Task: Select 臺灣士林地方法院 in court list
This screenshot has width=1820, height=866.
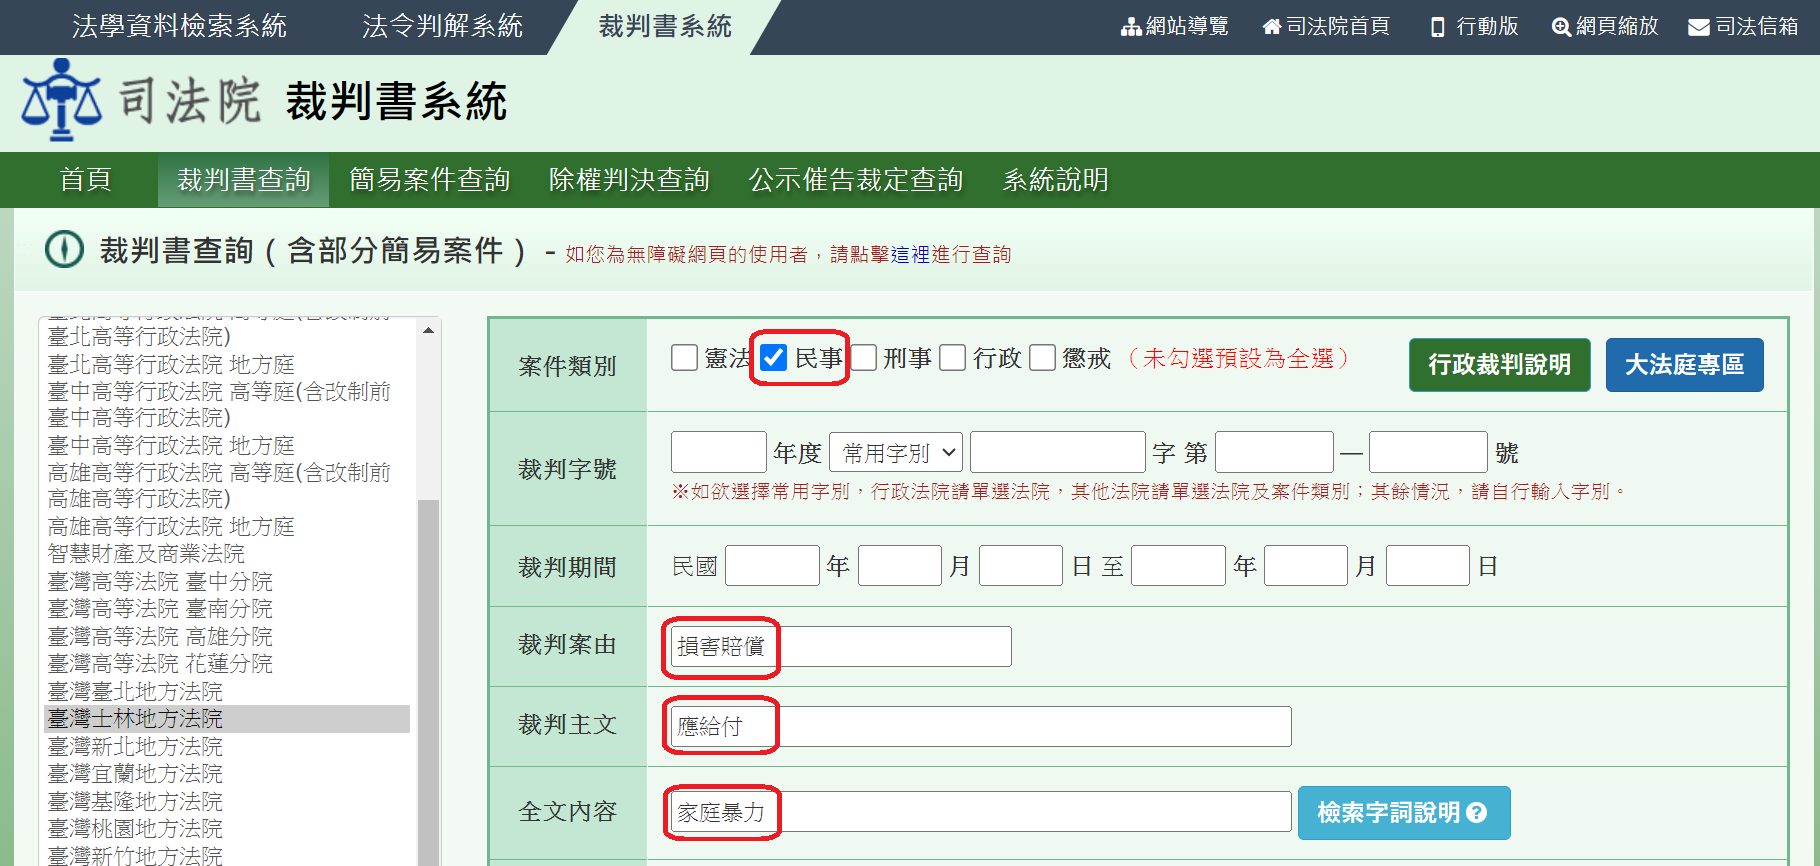Action: [x=227, y=719]
